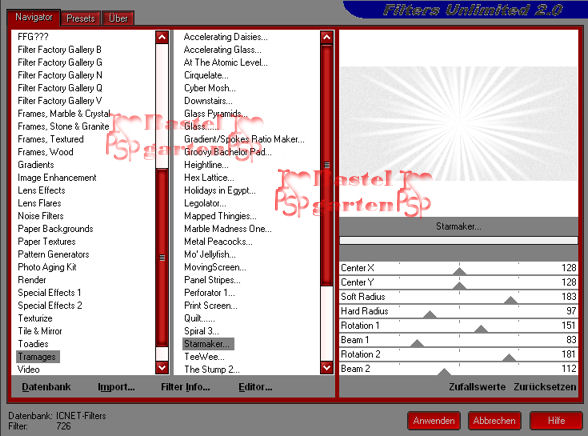Click the Rotation 2 slider handle
This screenshot has width=588, height=436.
pyautogui.click(x=509, y=358)
